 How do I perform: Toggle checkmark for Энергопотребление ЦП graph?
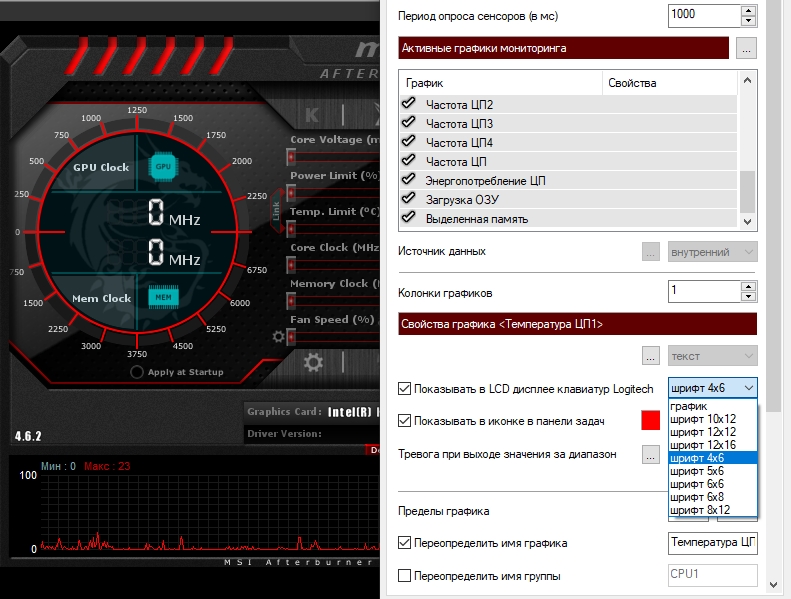pyautogui.click(x=409, y=180)
